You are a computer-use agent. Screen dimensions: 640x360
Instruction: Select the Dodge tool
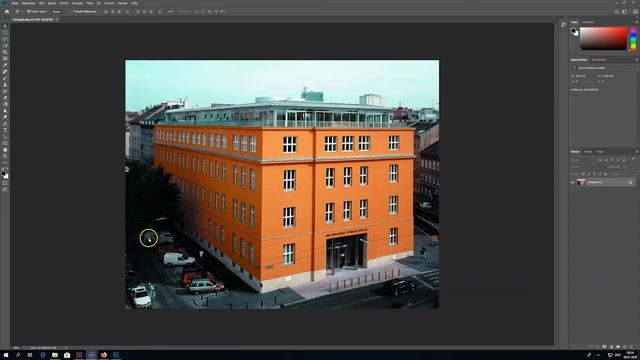point(5,117)
